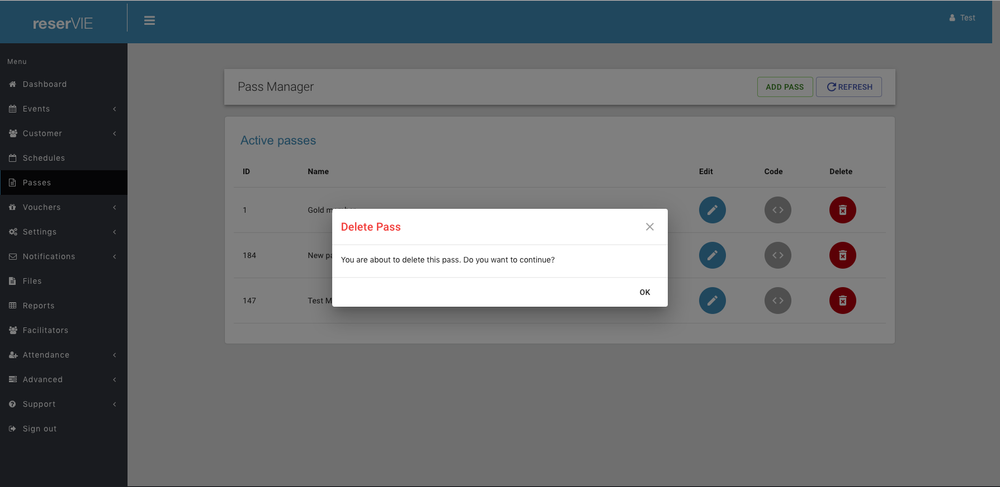1000x487 pixels.
Task: Click the Files page icon
Action: tap(12, 281)
